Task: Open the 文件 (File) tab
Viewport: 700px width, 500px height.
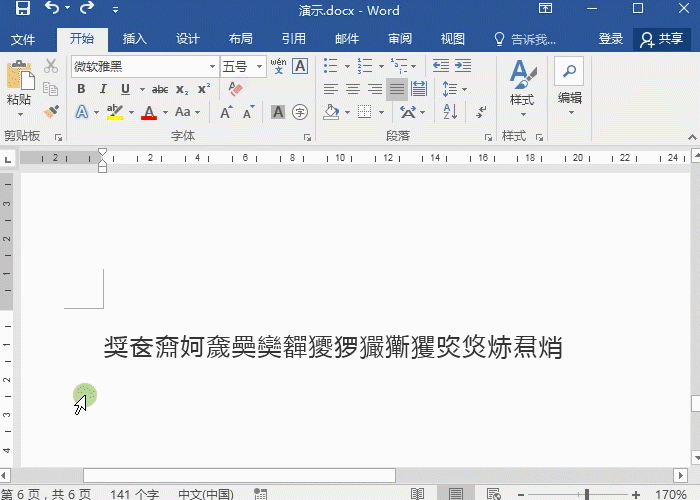Action: point(23,39)
